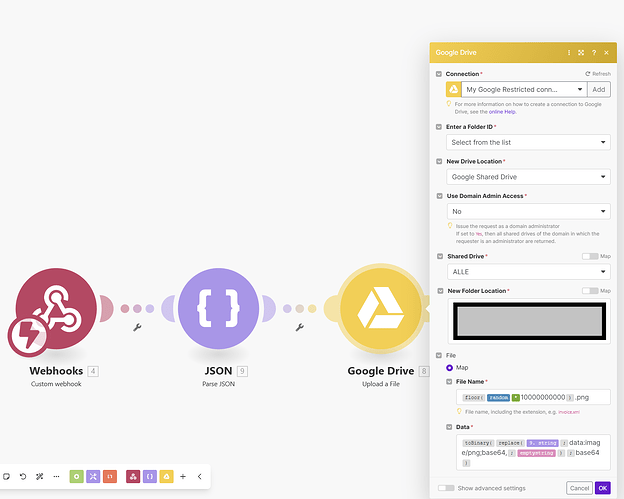
Task: Click the orange text parser tool icon
Action: 110,476
